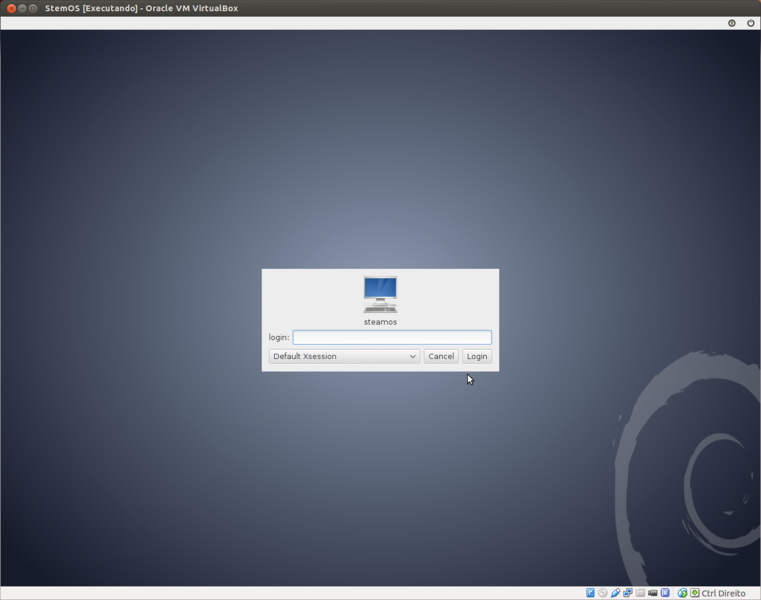Click the login text input field
761x600 pixels.
[x=392, y=337]
